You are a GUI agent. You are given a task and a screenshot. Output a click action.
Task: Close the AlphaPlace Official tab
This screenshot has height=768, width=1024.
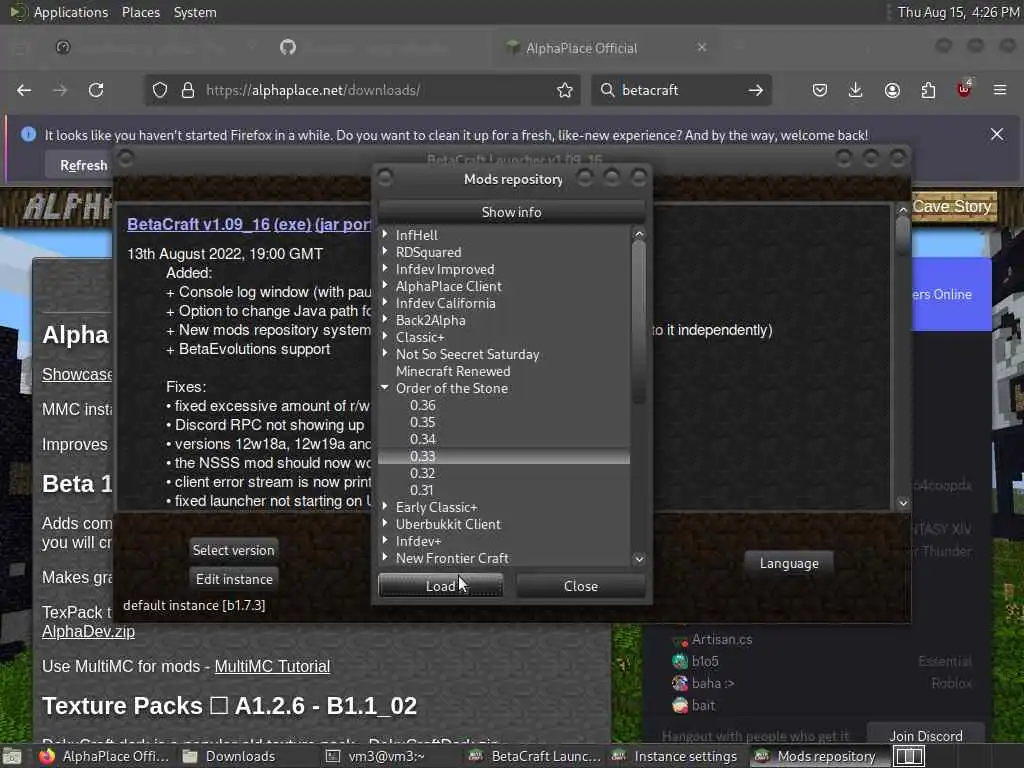tap(702, 47)
